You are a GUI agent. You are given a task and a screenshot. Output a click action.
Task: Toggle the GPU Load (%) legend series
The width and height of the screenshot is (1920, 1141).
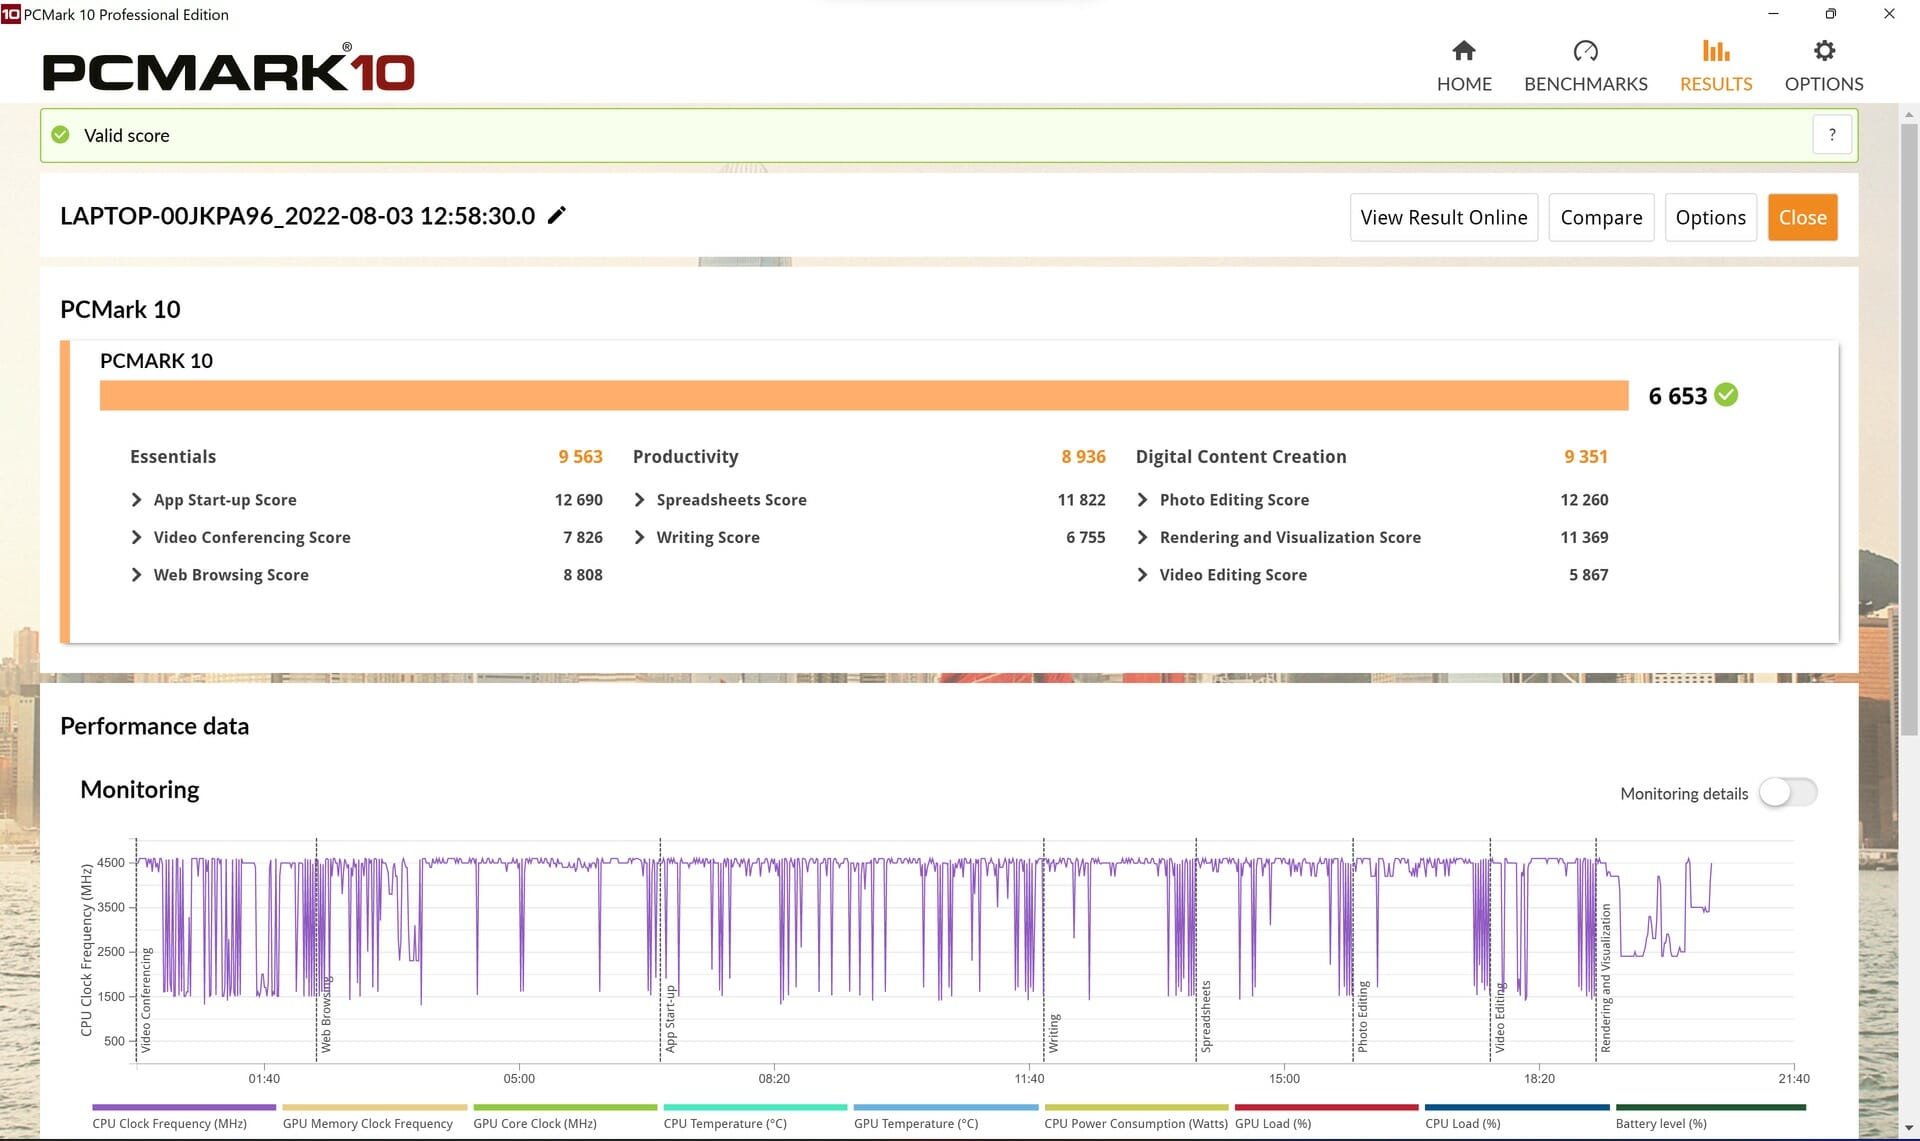point(1326,1116)
